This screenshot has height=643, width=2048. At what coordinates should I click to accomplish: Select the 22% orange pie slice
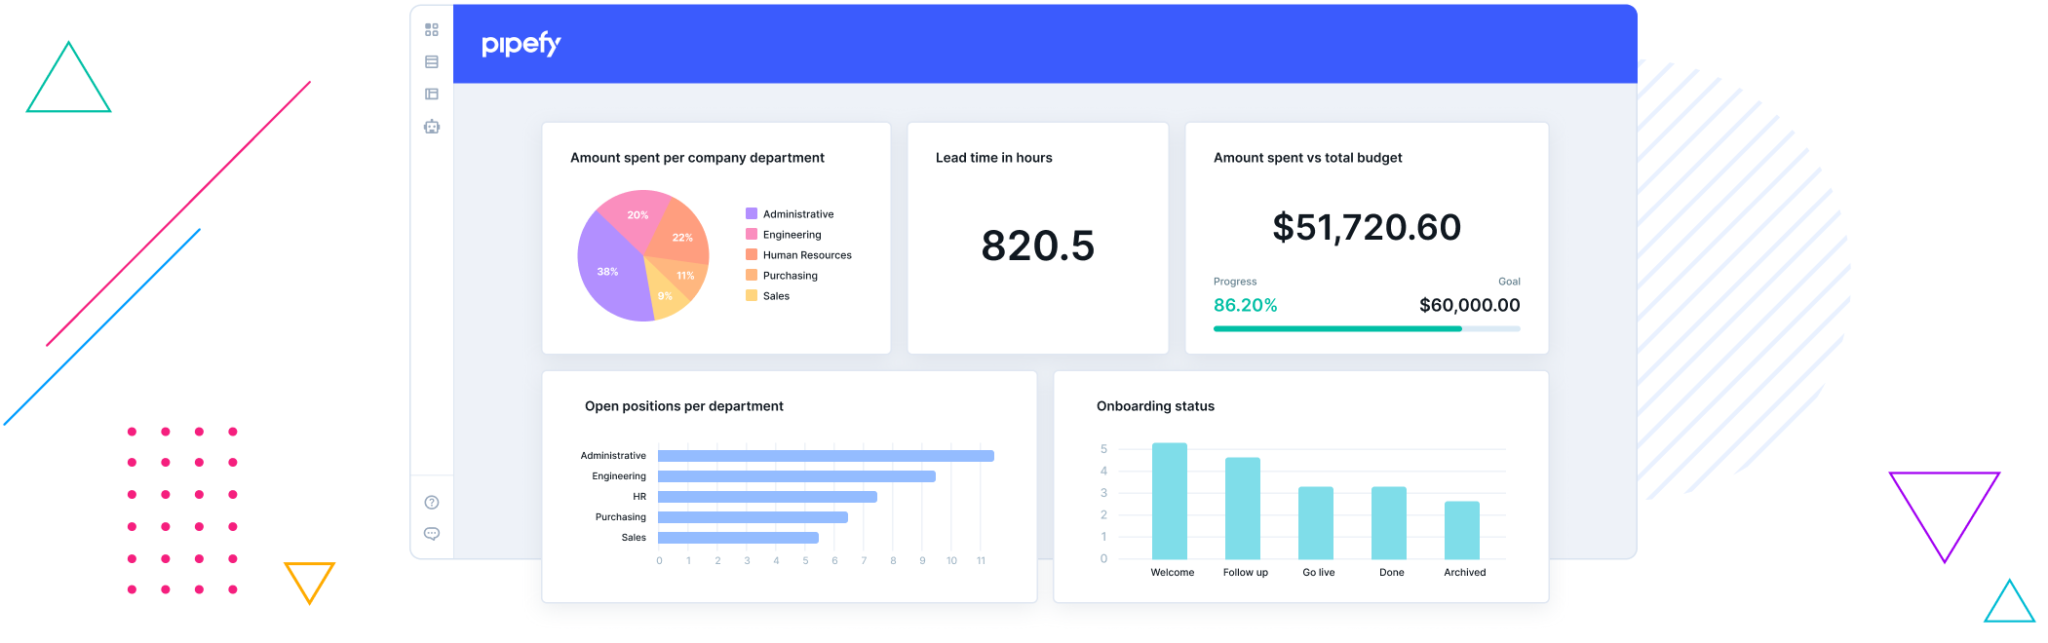tap(680, 232)
